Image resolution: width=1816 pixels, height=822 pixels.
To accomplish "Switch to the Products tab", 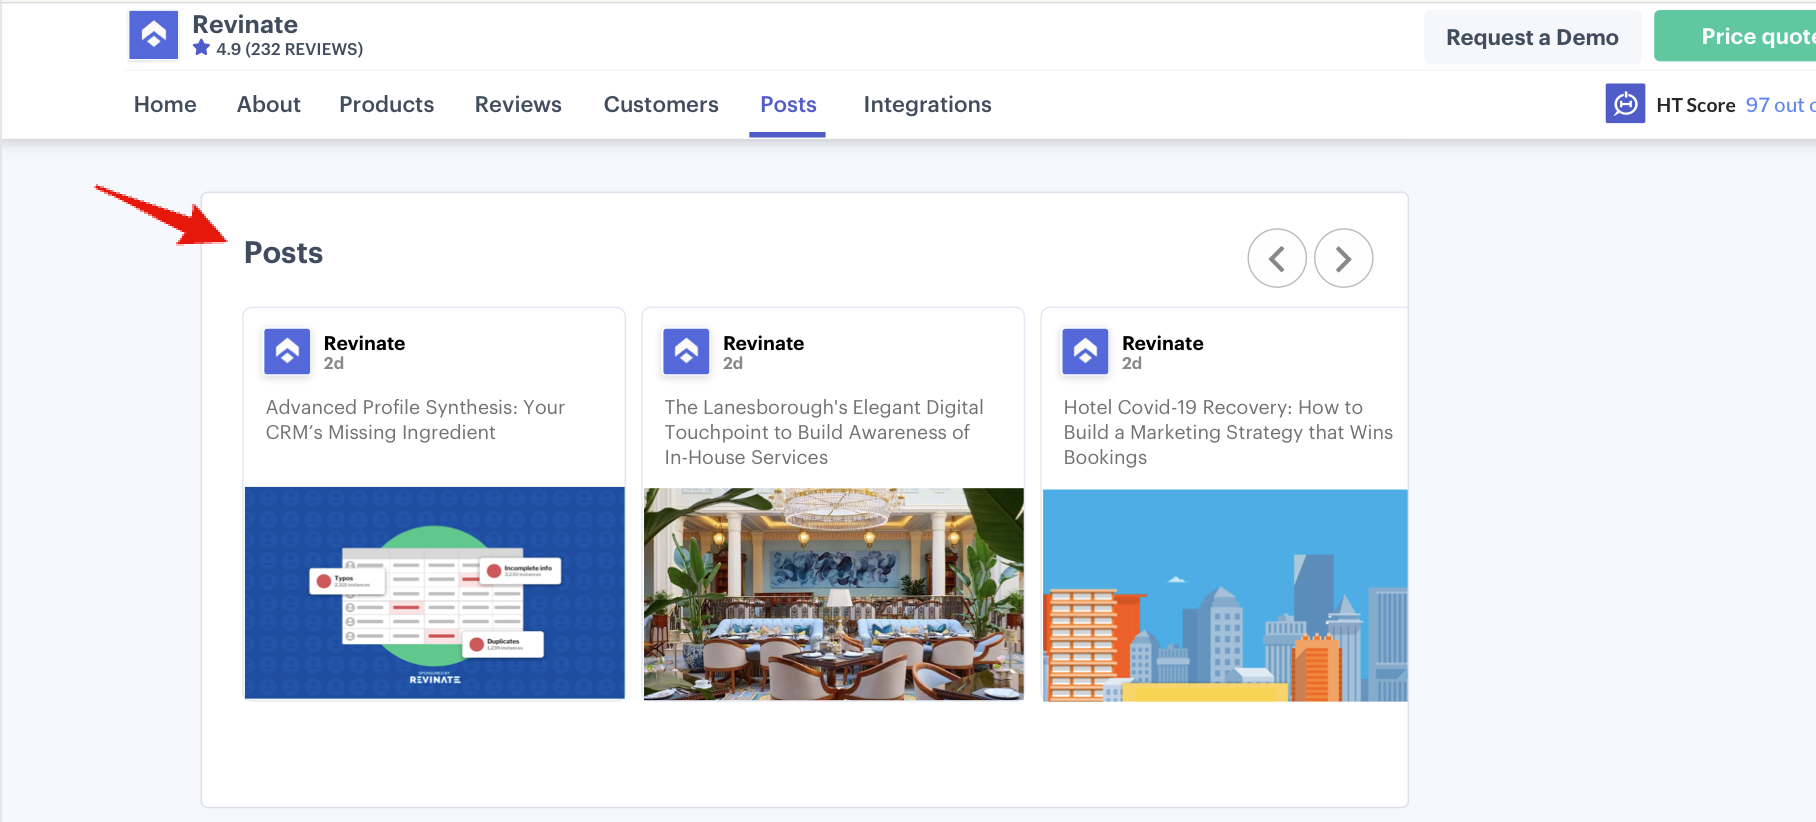I will click(x=387, y=104).
